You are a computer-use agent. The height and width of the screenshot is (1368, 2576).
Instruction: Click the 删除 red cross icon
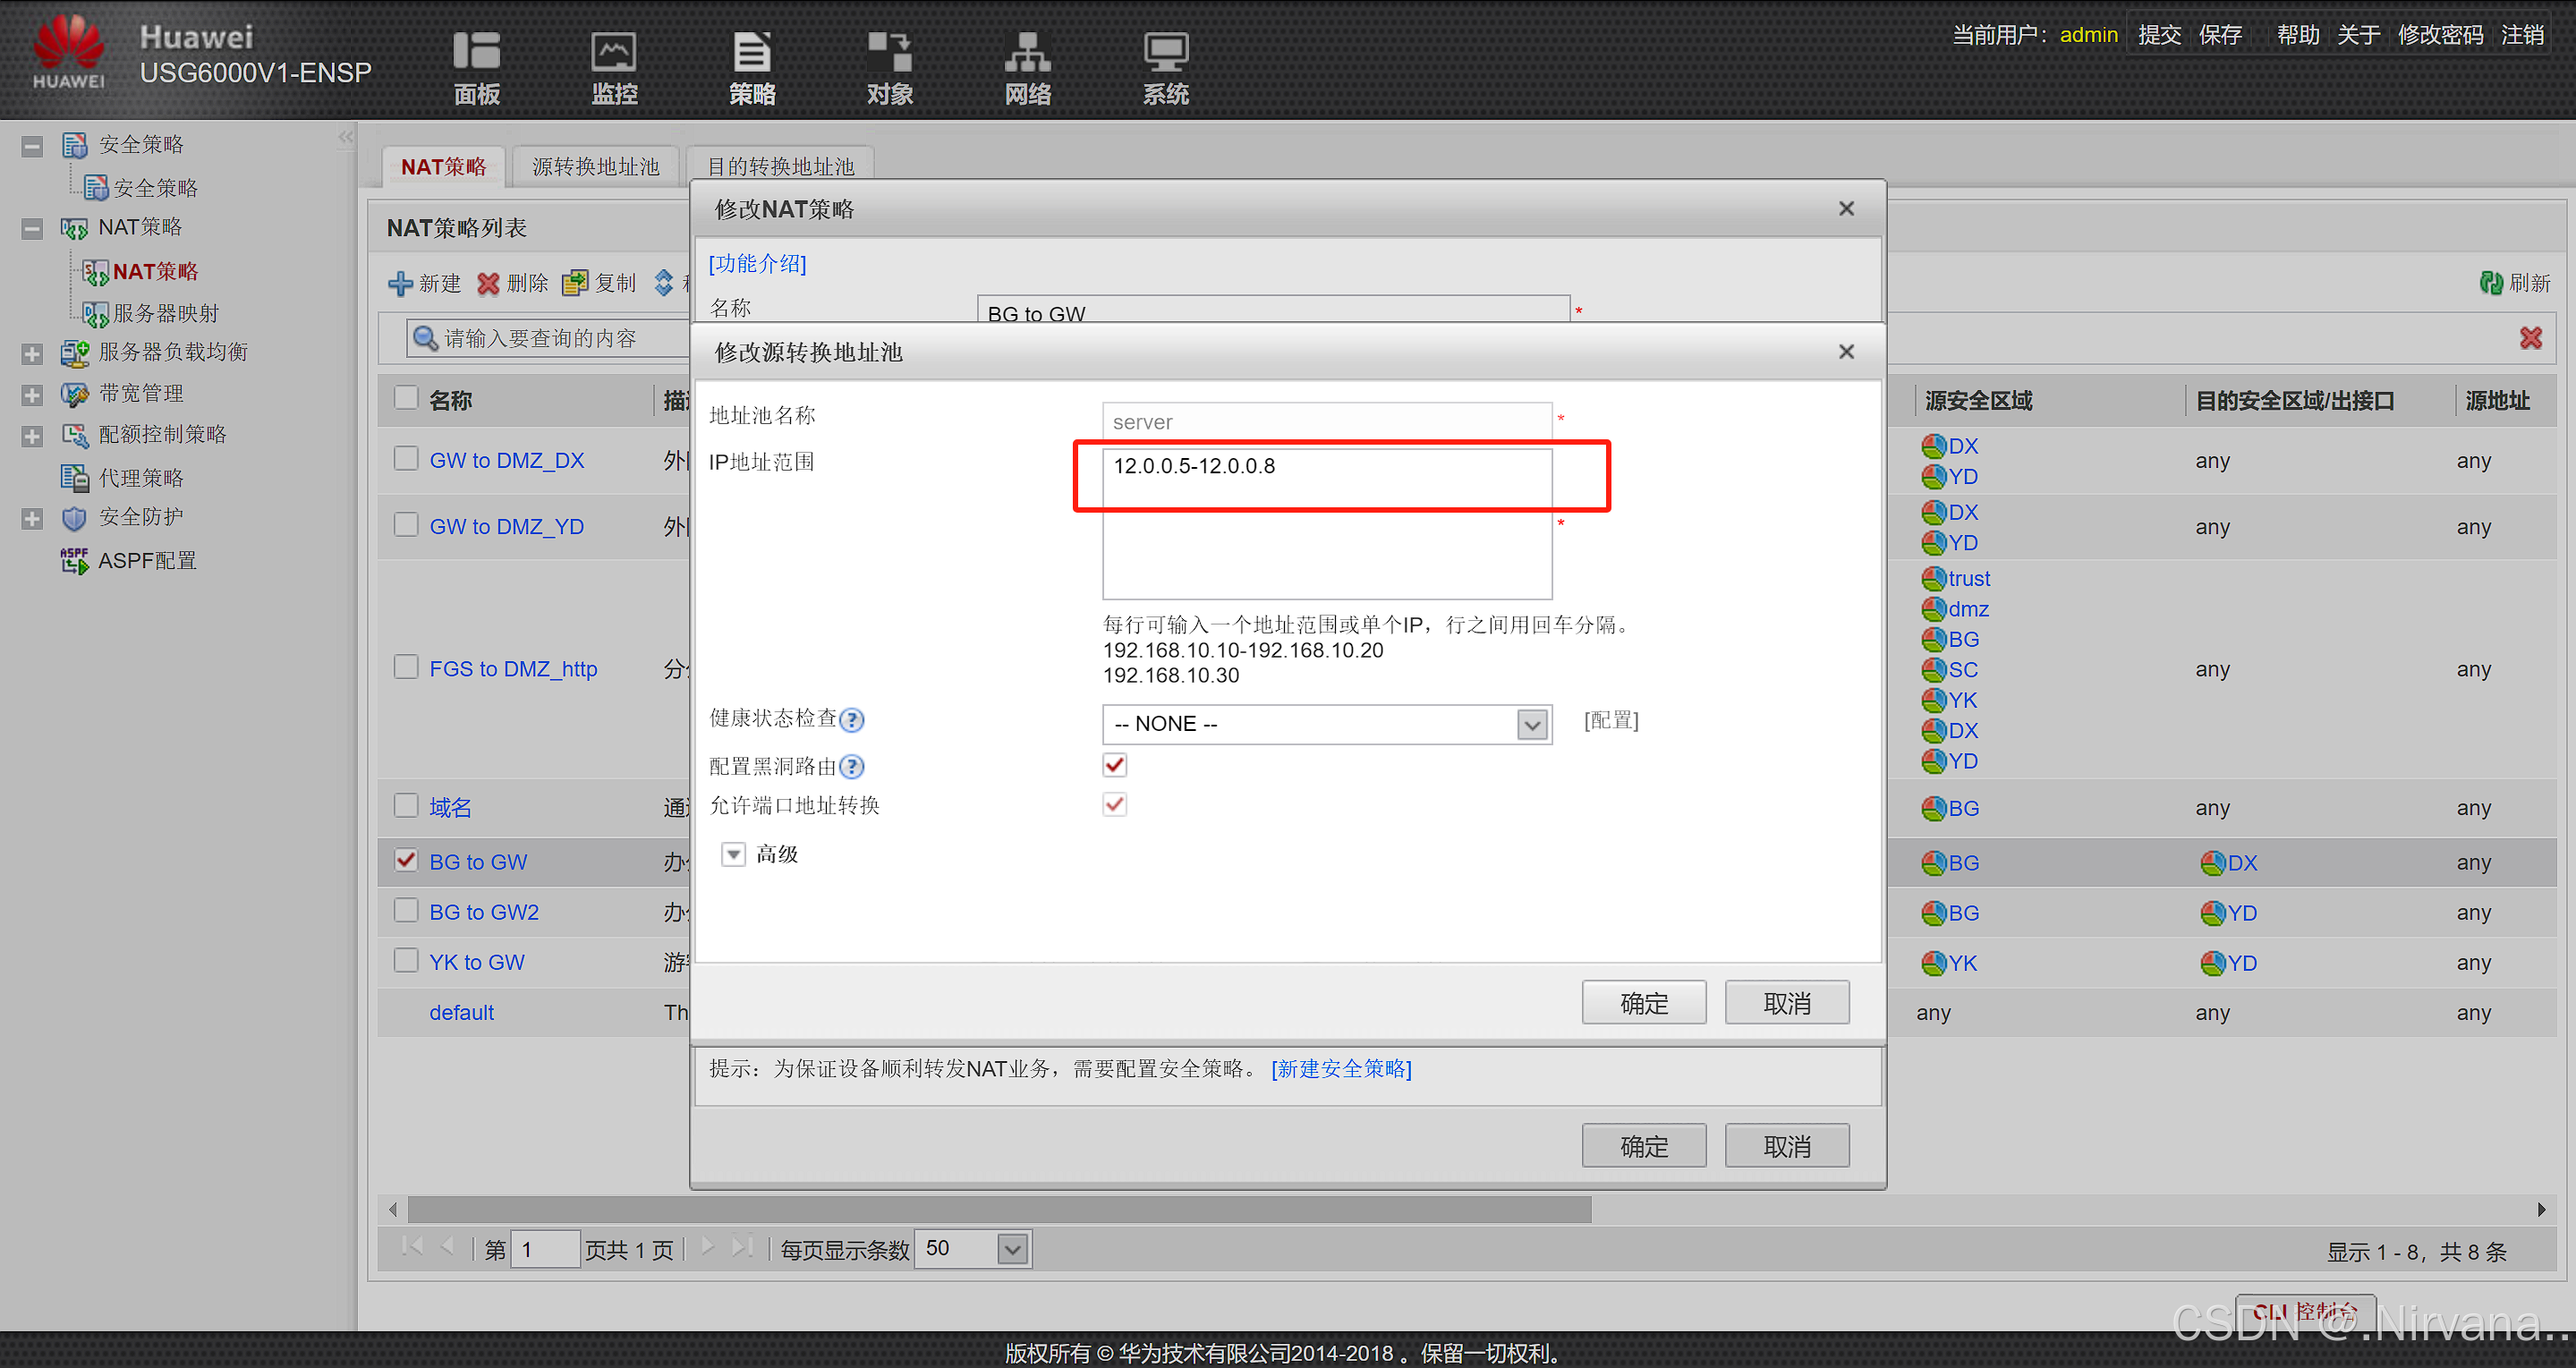488,283
